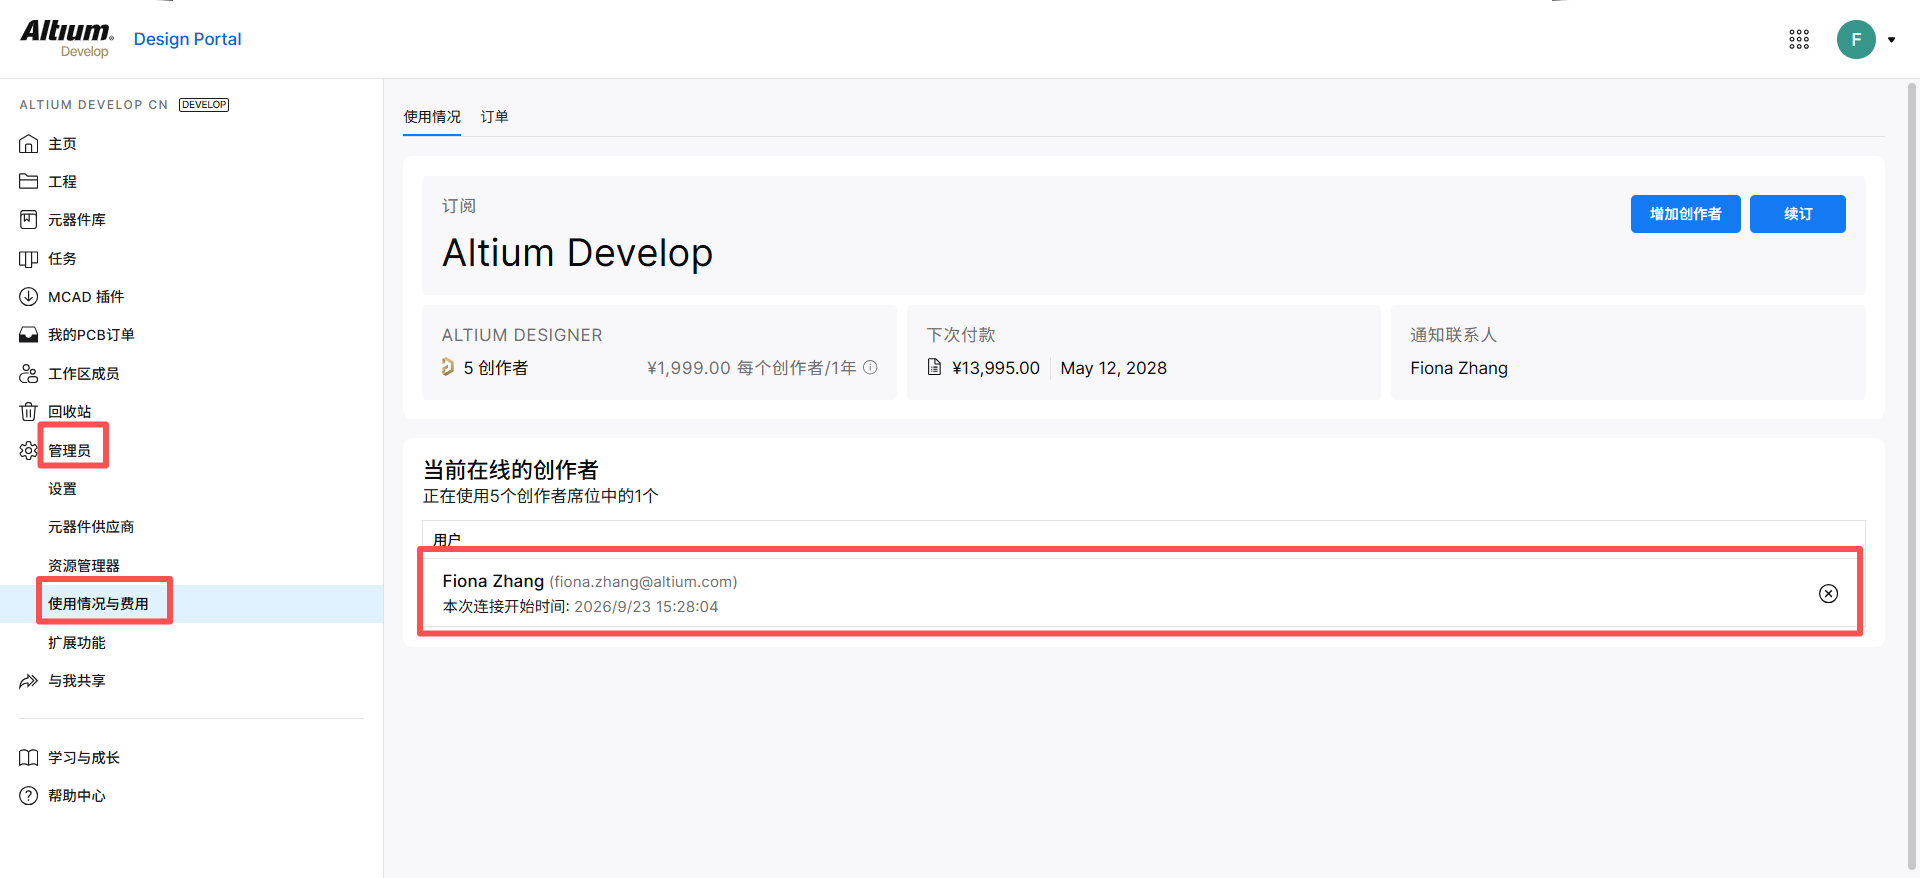Click the download icon beside MCAD 插件
The height and width of the screenshot is (878, 1920).
(28, 297)
